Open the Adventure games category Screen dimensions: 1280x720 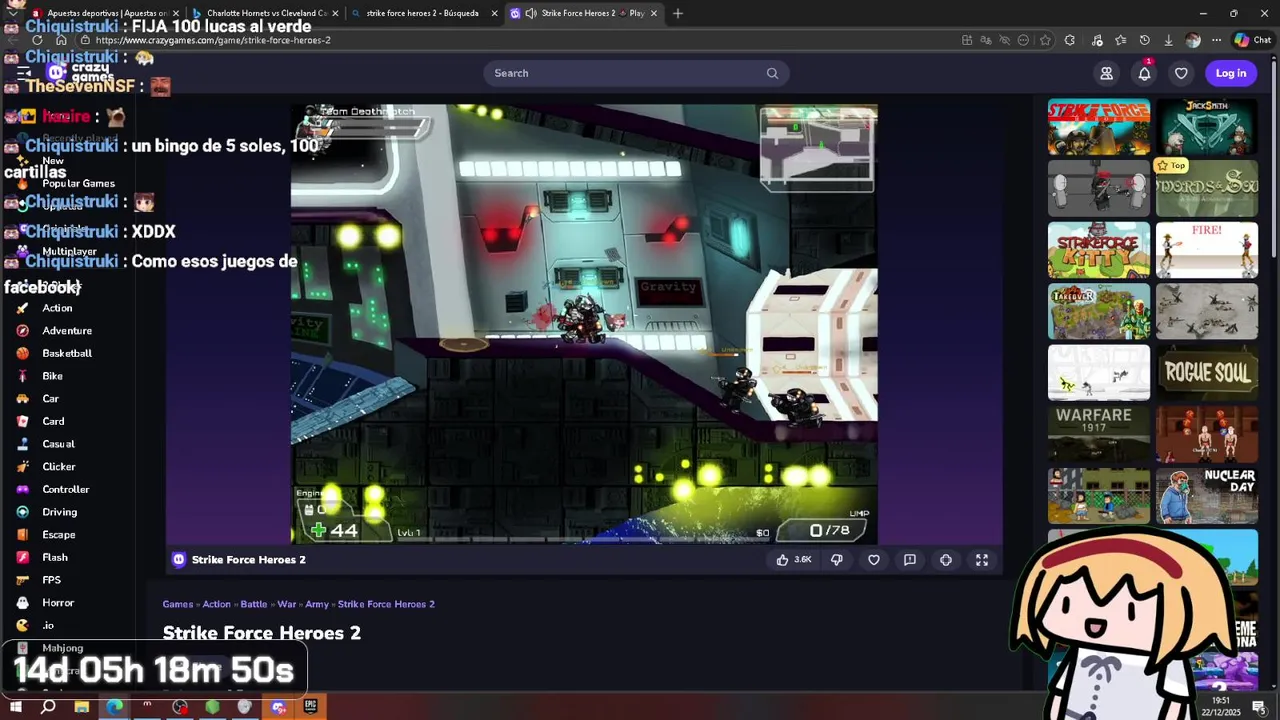point(67,331)
